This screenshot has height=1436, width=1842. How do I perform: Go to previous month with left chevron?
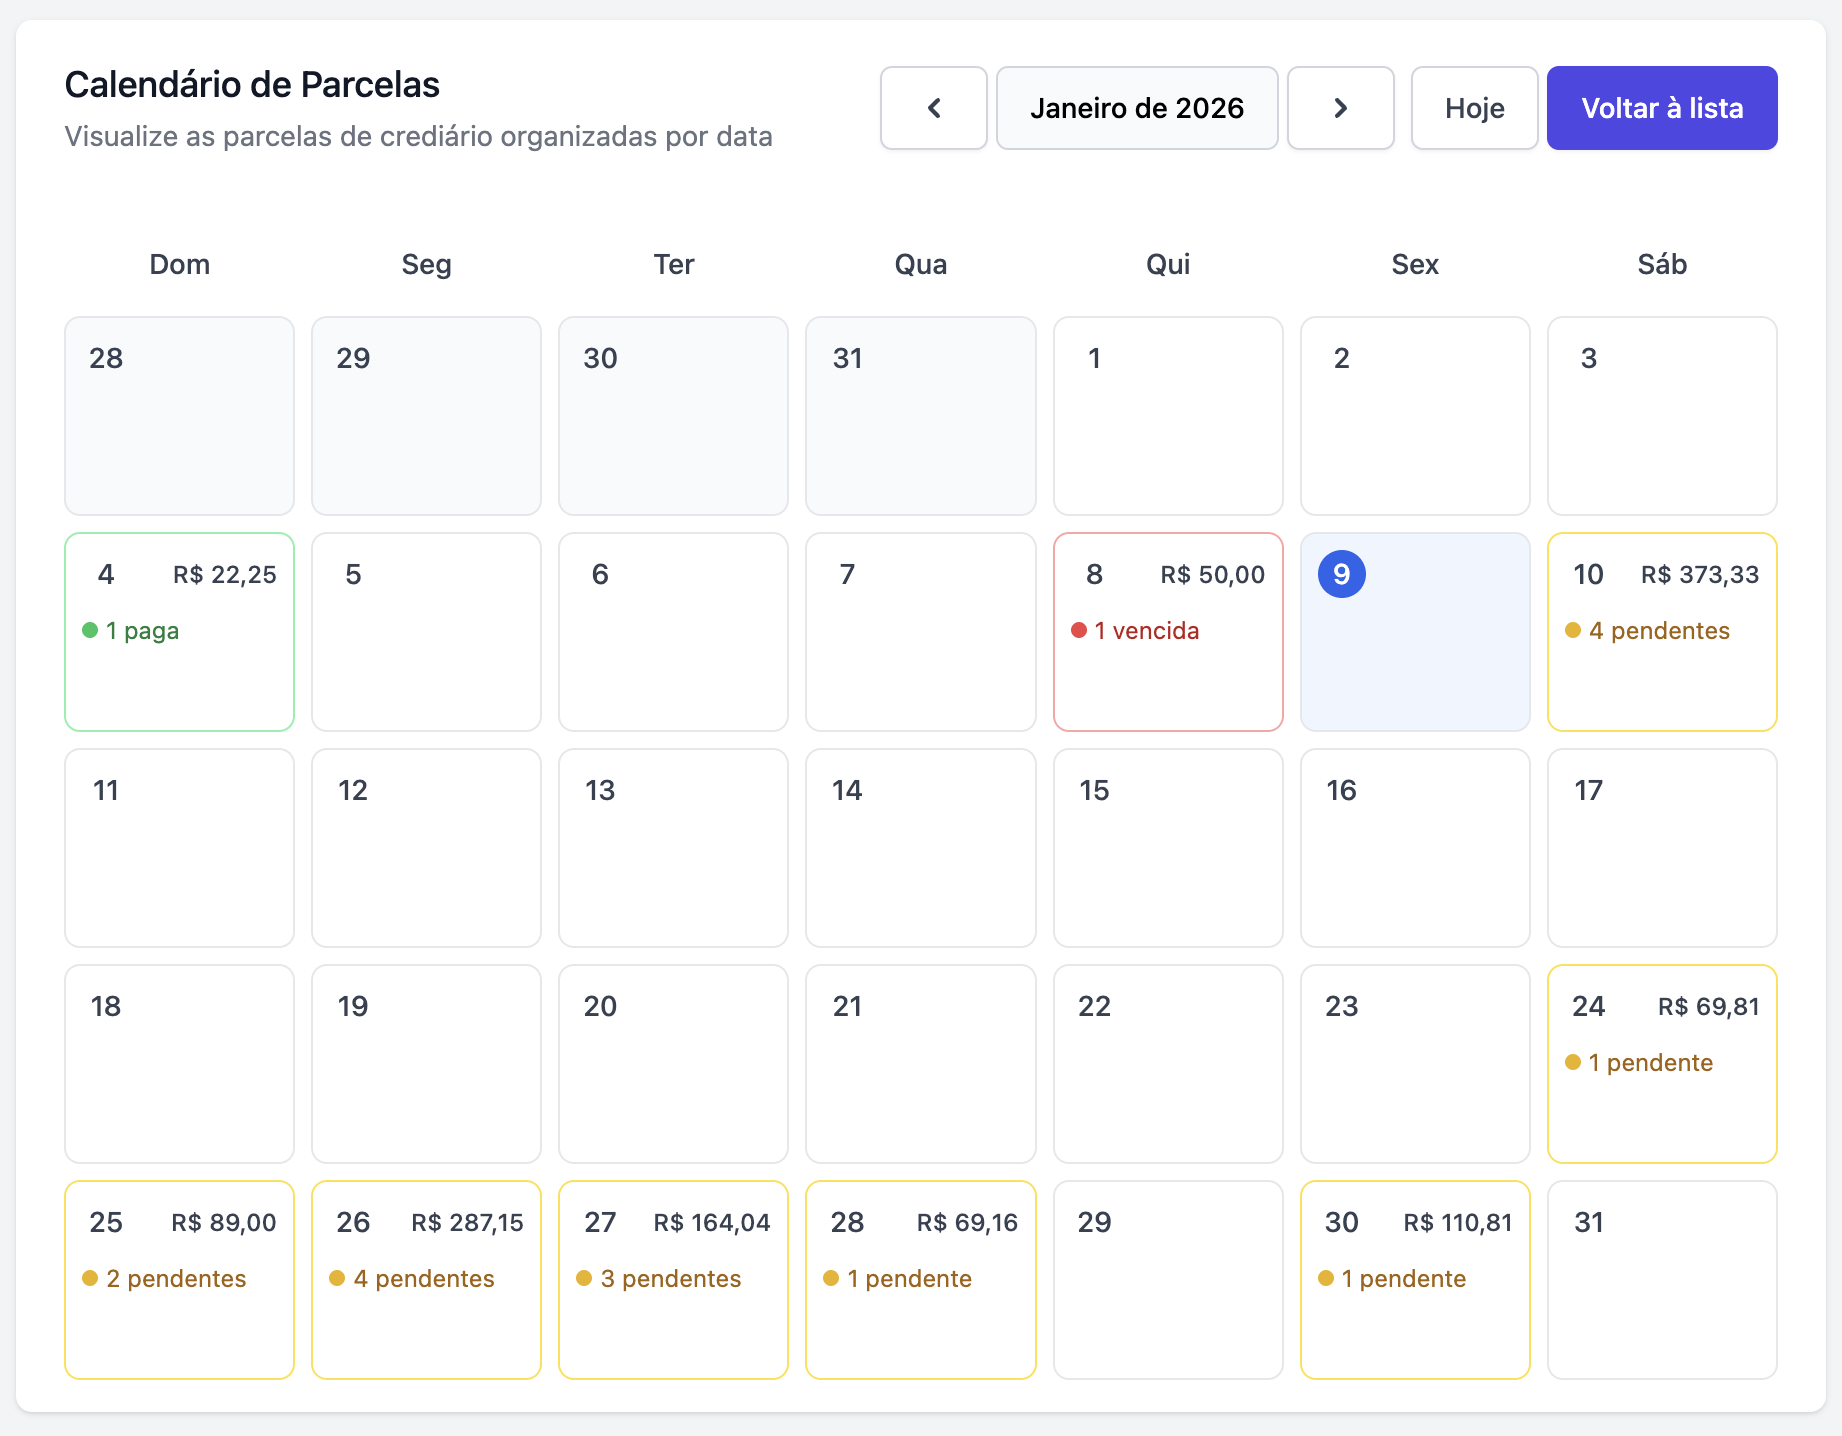[933, 108]
